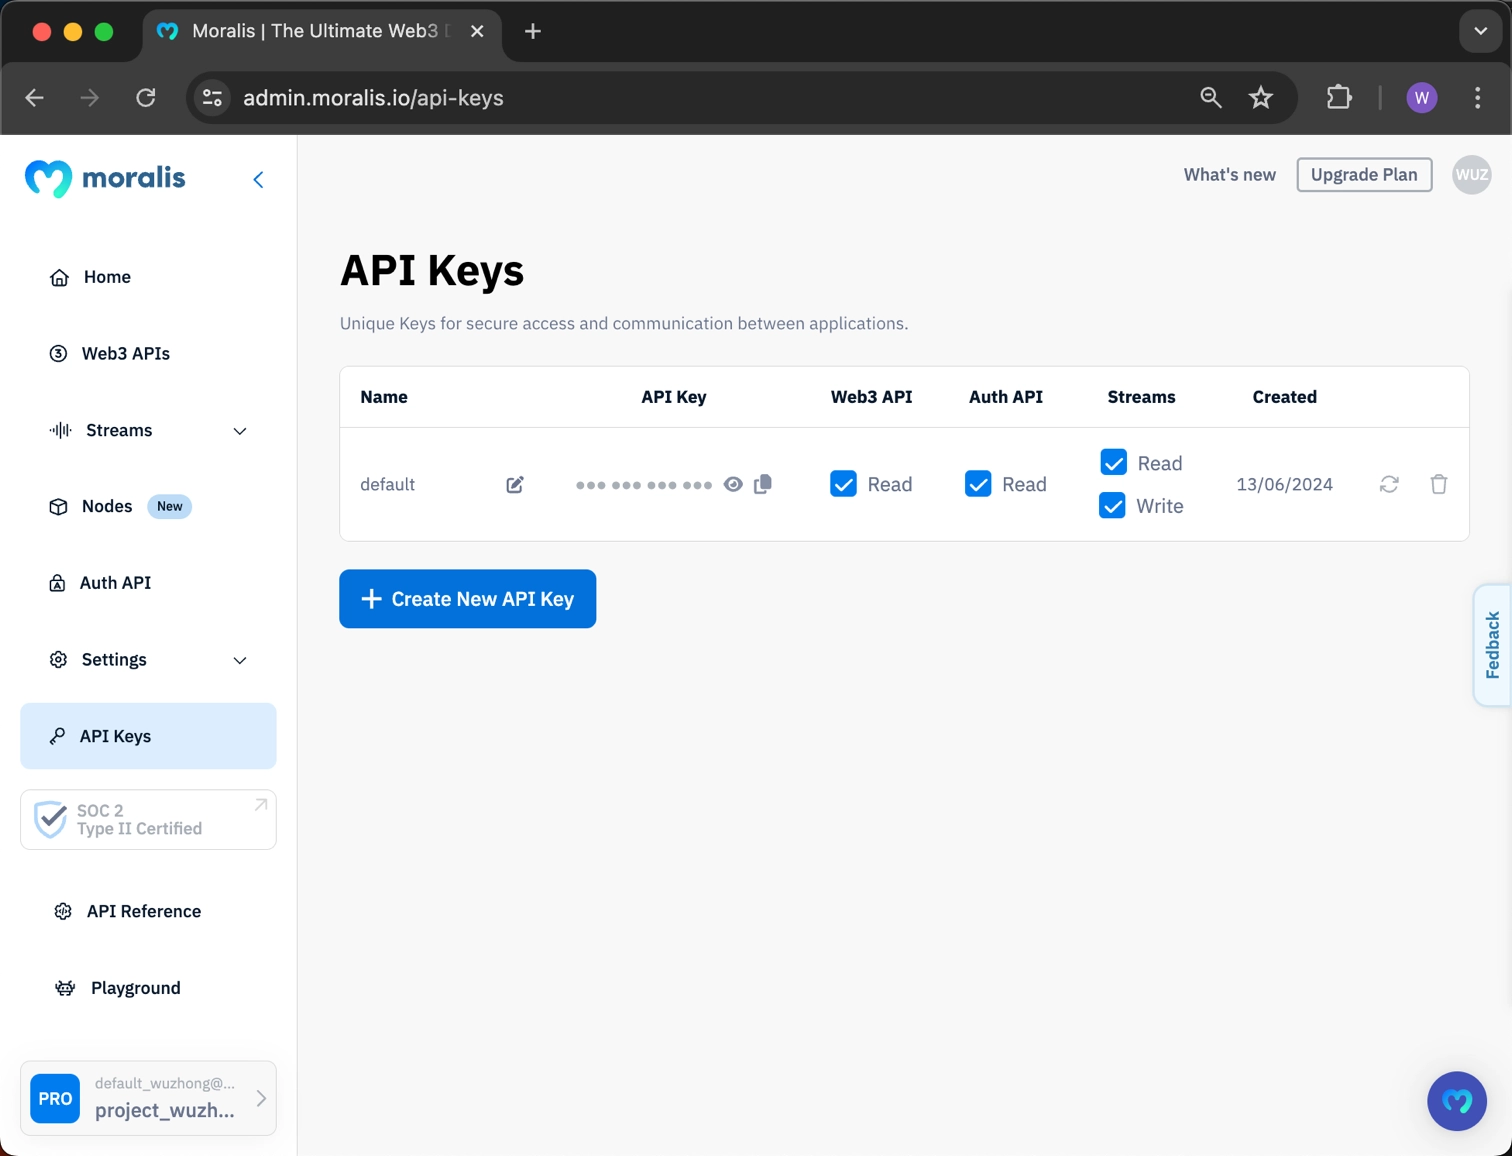Open tab search dropdown arrow

pos(1481,32)
